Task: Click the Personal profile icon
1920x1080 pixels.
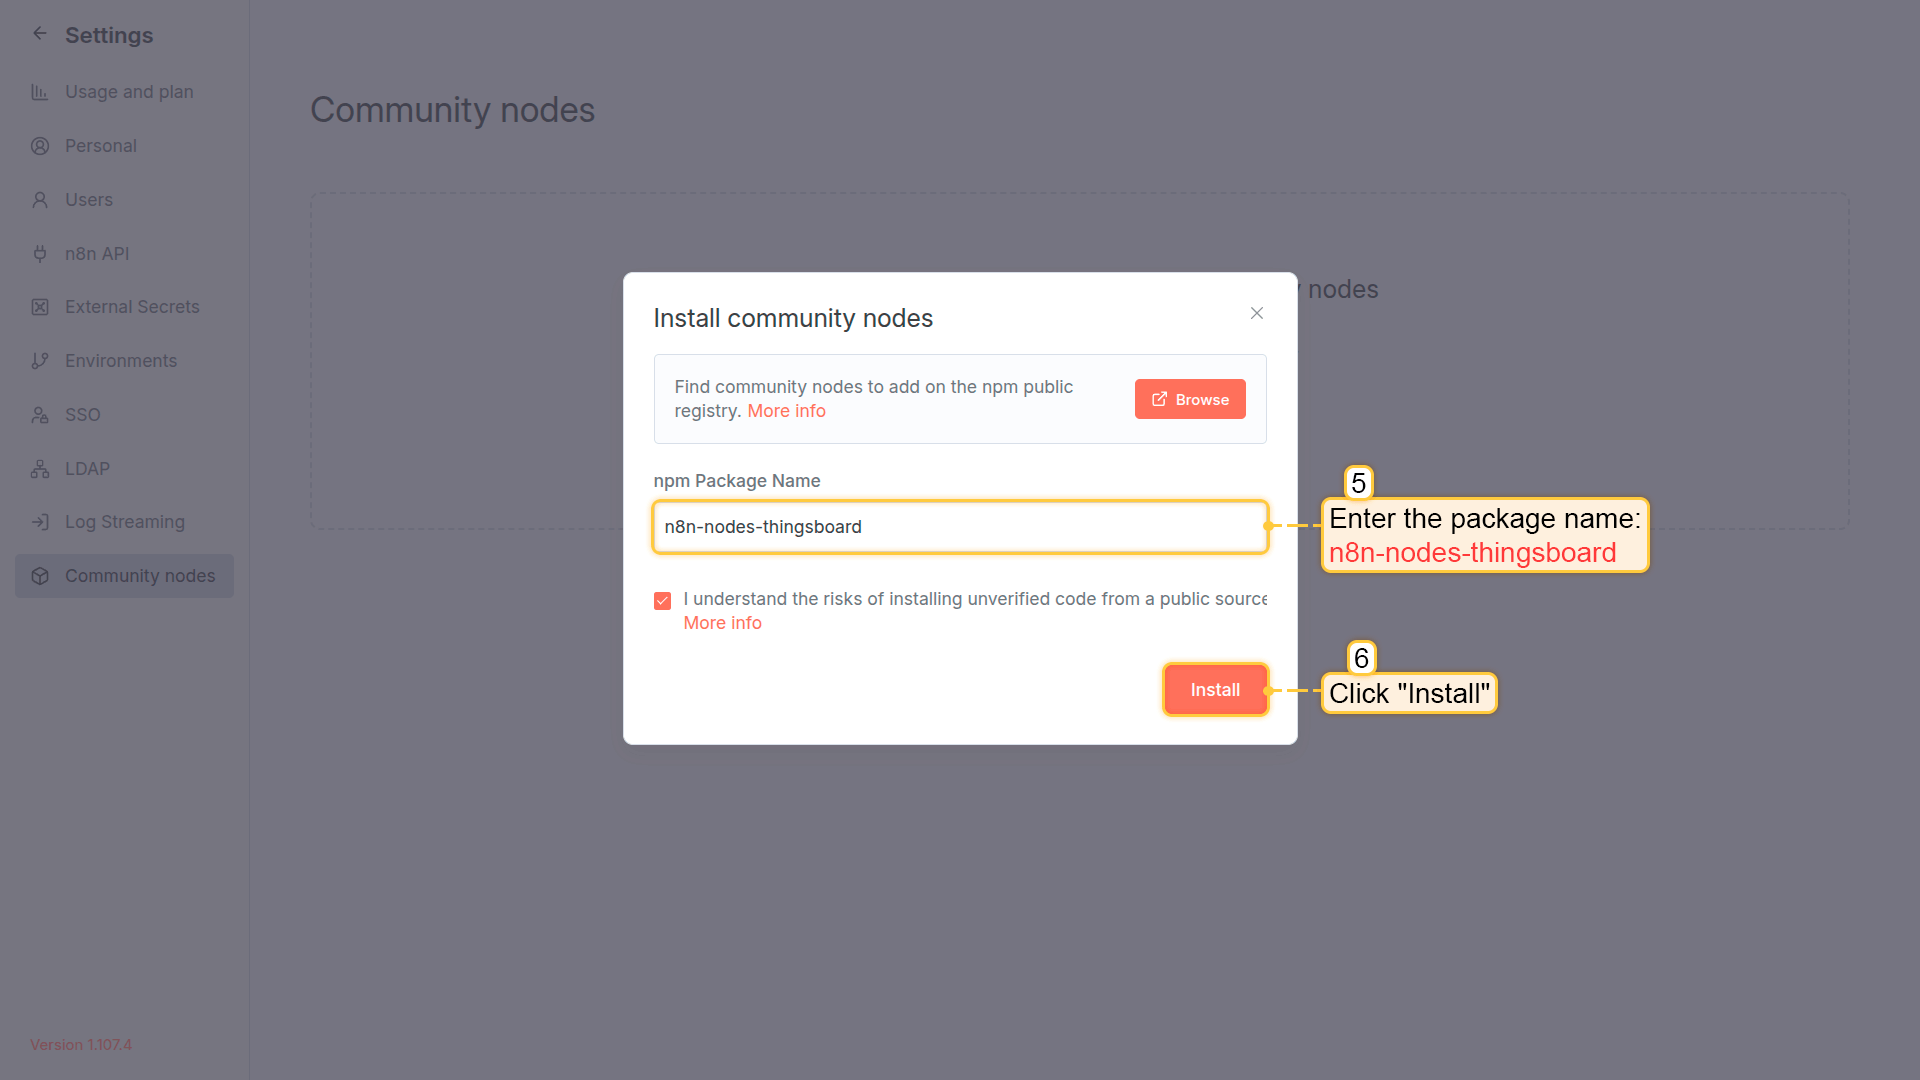Action: click(40, 146)
